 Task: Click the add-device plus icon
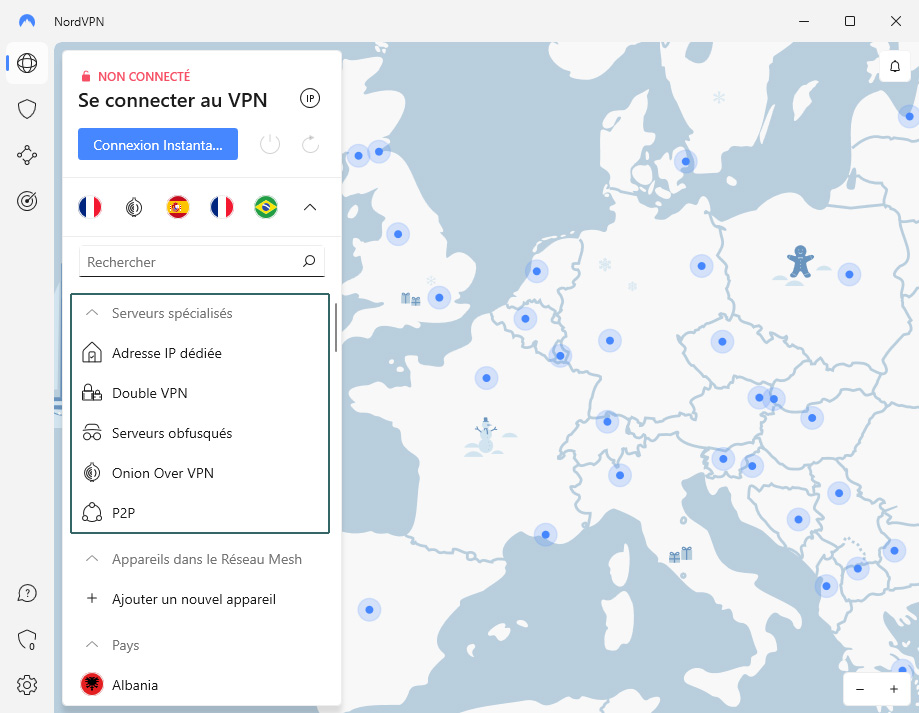tap(91, 598)
